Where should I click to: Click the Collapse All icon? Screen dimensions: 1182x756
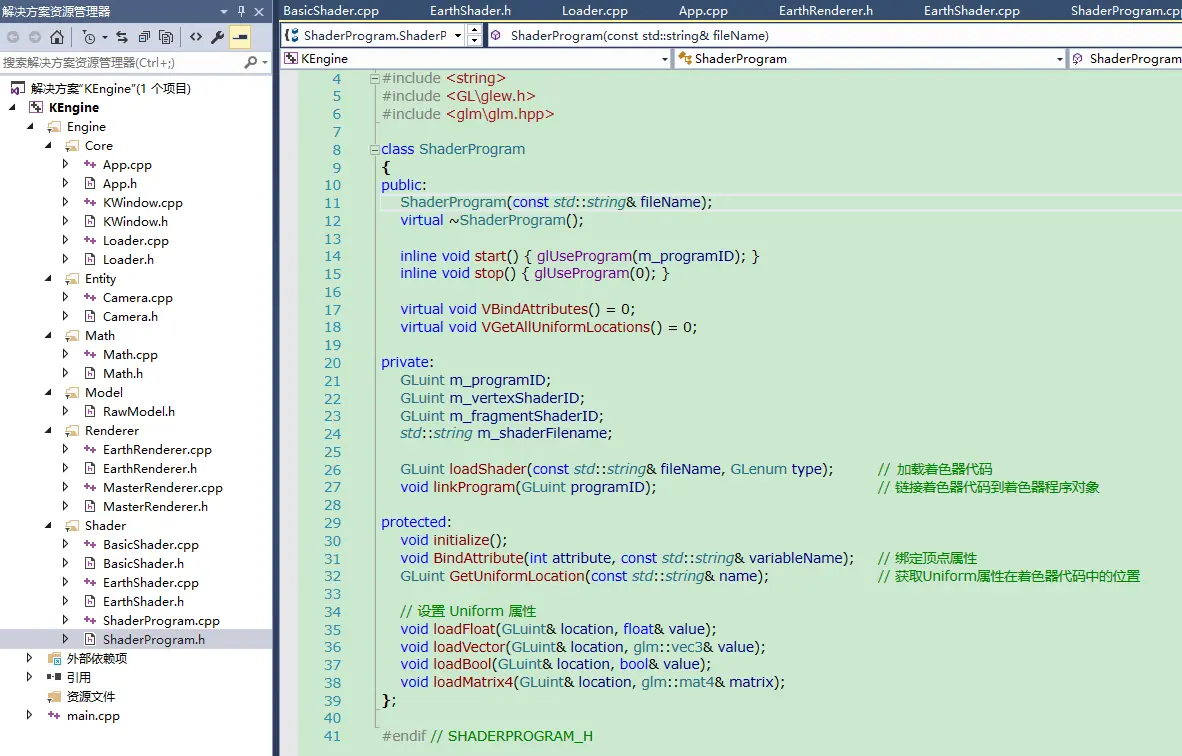coord(144,37)
